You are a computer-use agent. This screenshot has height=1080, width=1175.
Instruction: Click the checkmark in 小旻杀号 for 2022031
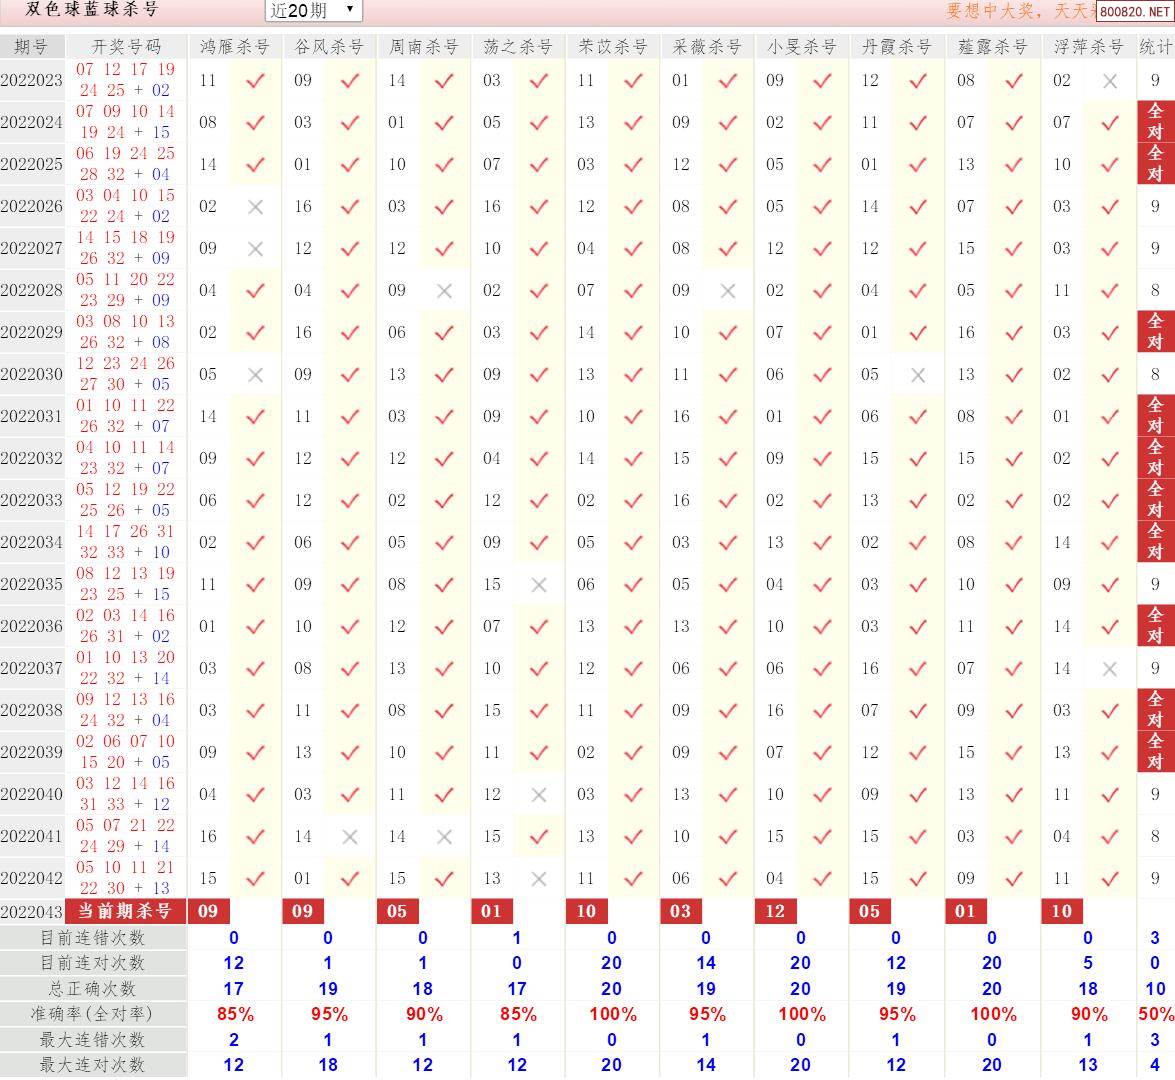point(822,416)
